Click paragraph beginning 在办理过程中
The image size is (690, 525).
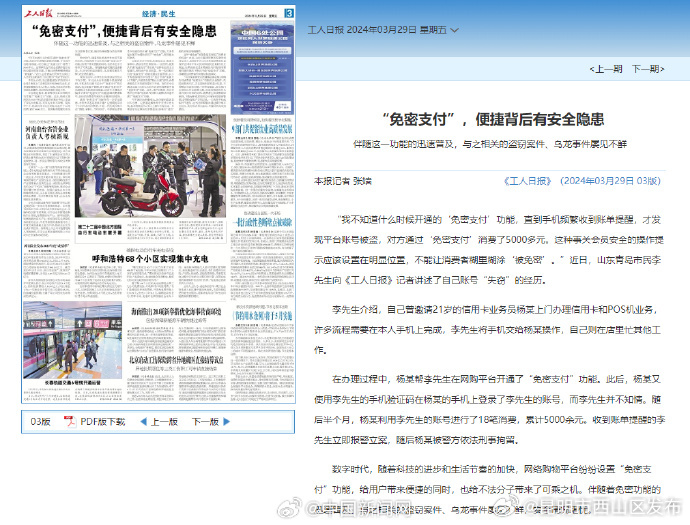(x=489, y=409)
